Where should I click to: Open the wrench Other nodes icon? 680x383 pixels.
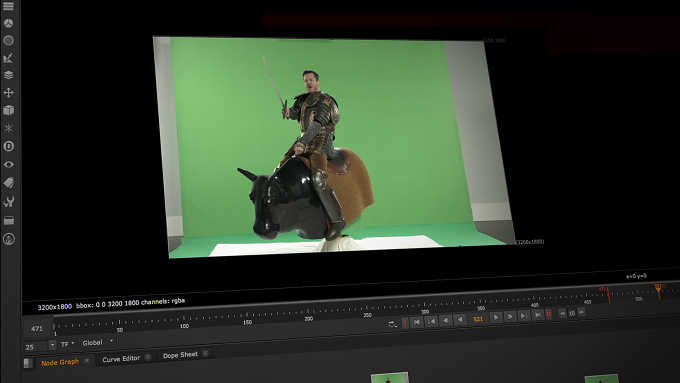(9, 202)
